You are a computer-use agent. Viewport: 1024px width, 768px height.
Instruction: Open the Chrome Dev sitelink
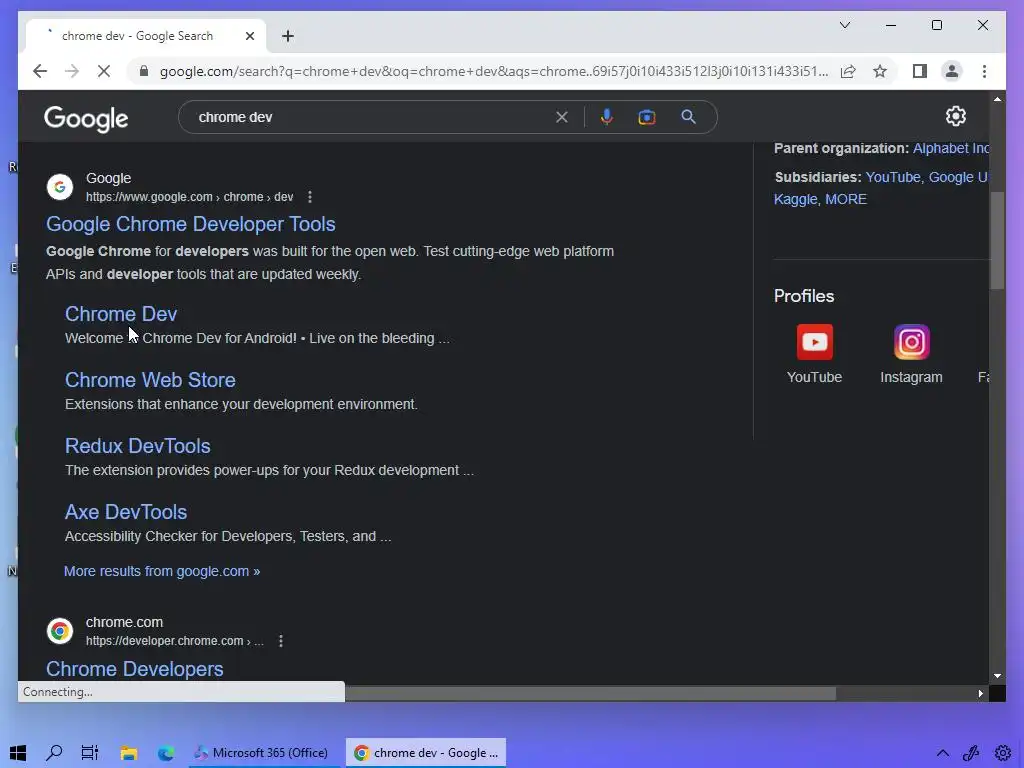pyautogui.click(x=121, y=314)
